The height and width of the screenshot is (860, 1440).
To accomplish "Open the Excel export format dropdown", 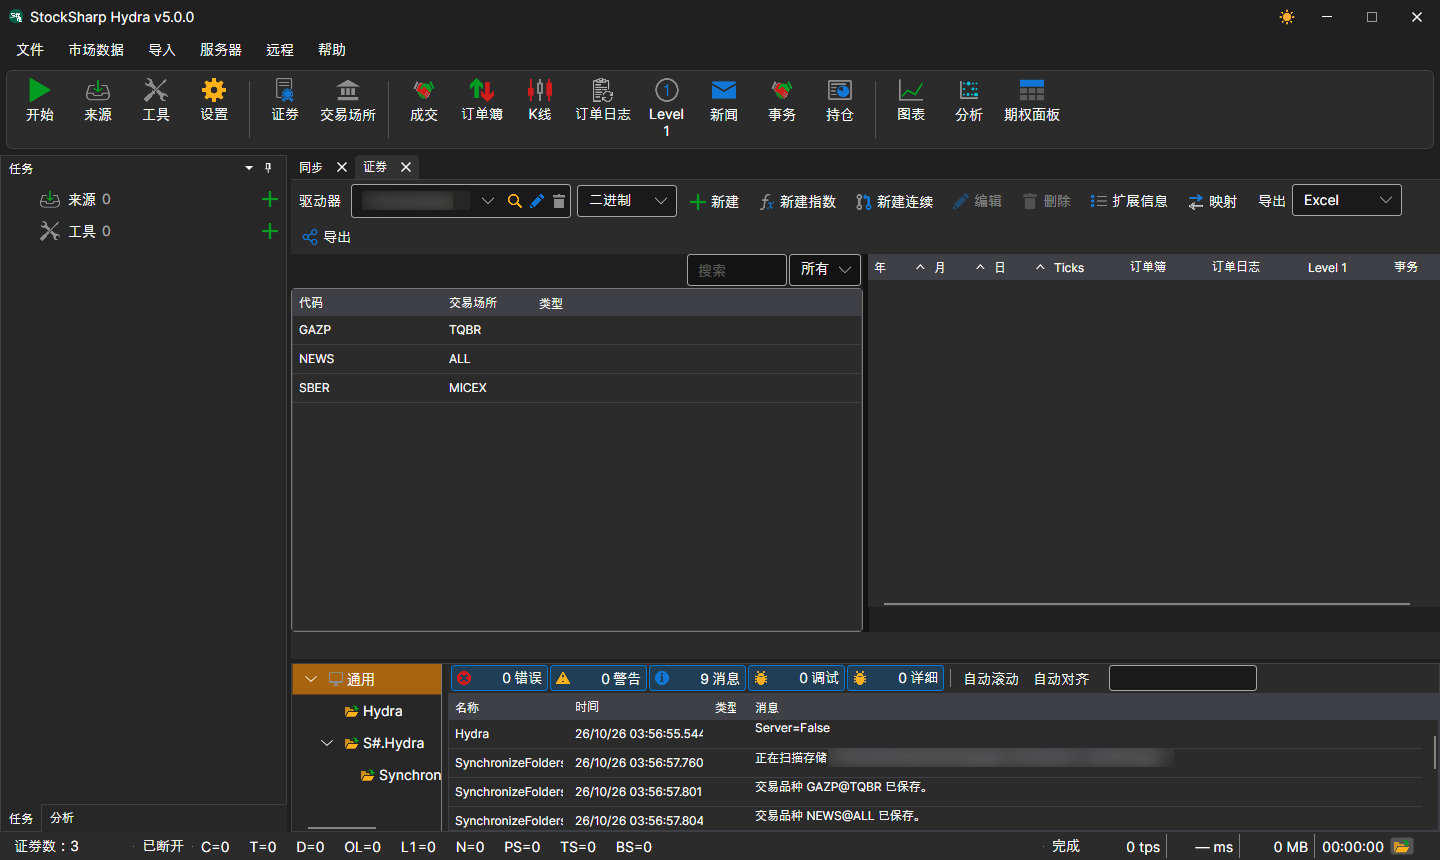I will [1346, 200].
